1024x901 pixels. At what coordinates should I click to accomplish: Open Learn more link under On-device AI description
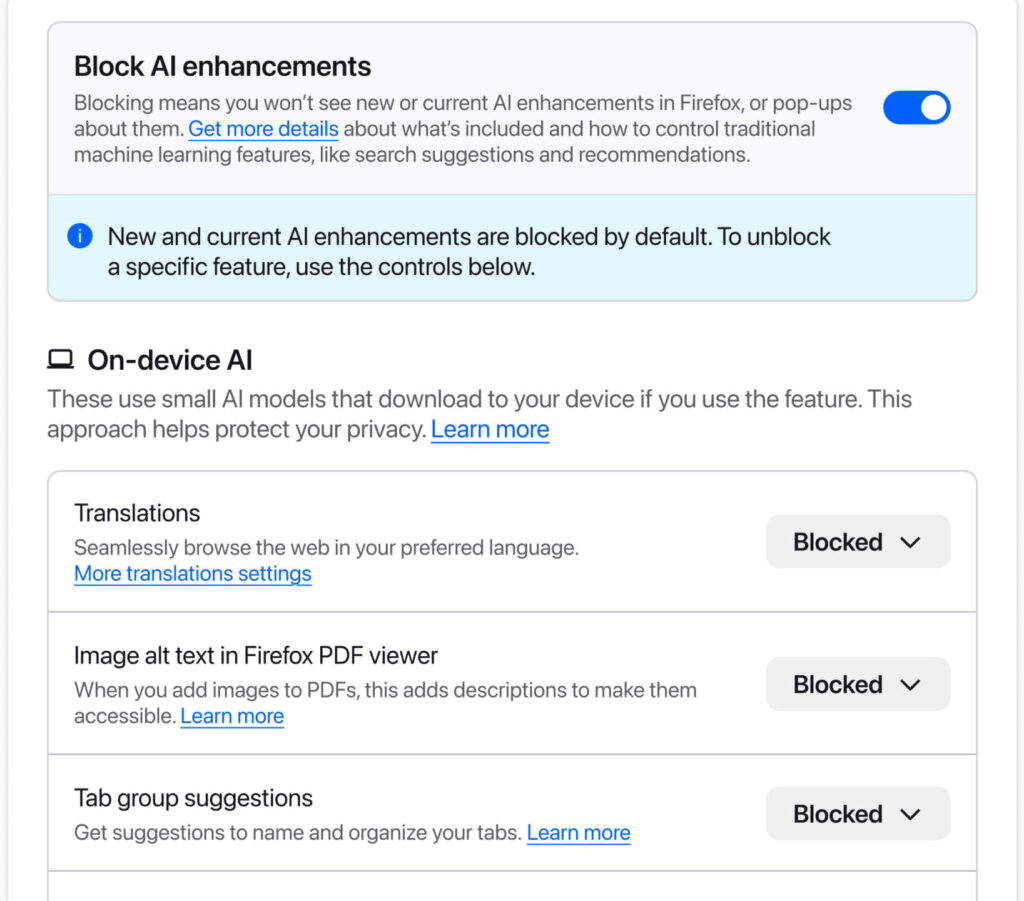pyautogui.click(x=489, y=430)
